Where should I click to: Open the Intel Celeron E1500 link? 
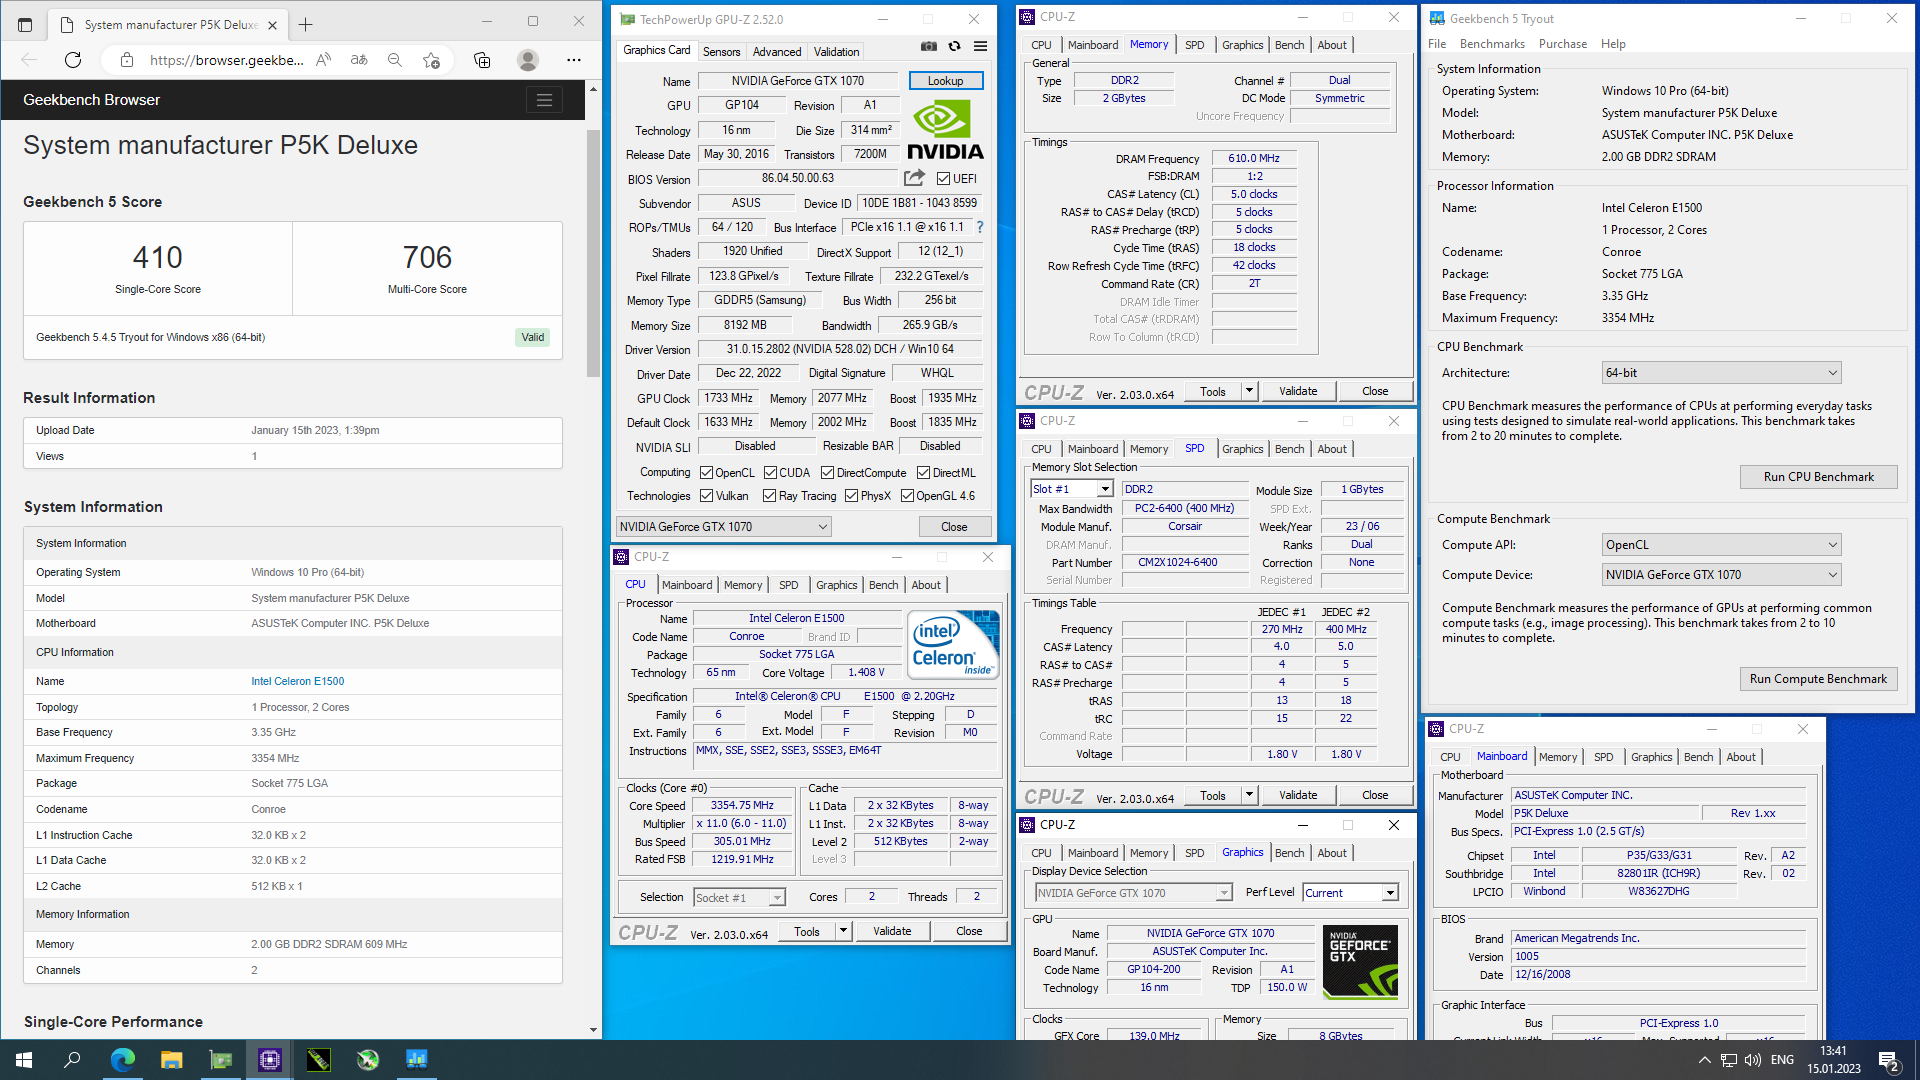pos(297,681)
